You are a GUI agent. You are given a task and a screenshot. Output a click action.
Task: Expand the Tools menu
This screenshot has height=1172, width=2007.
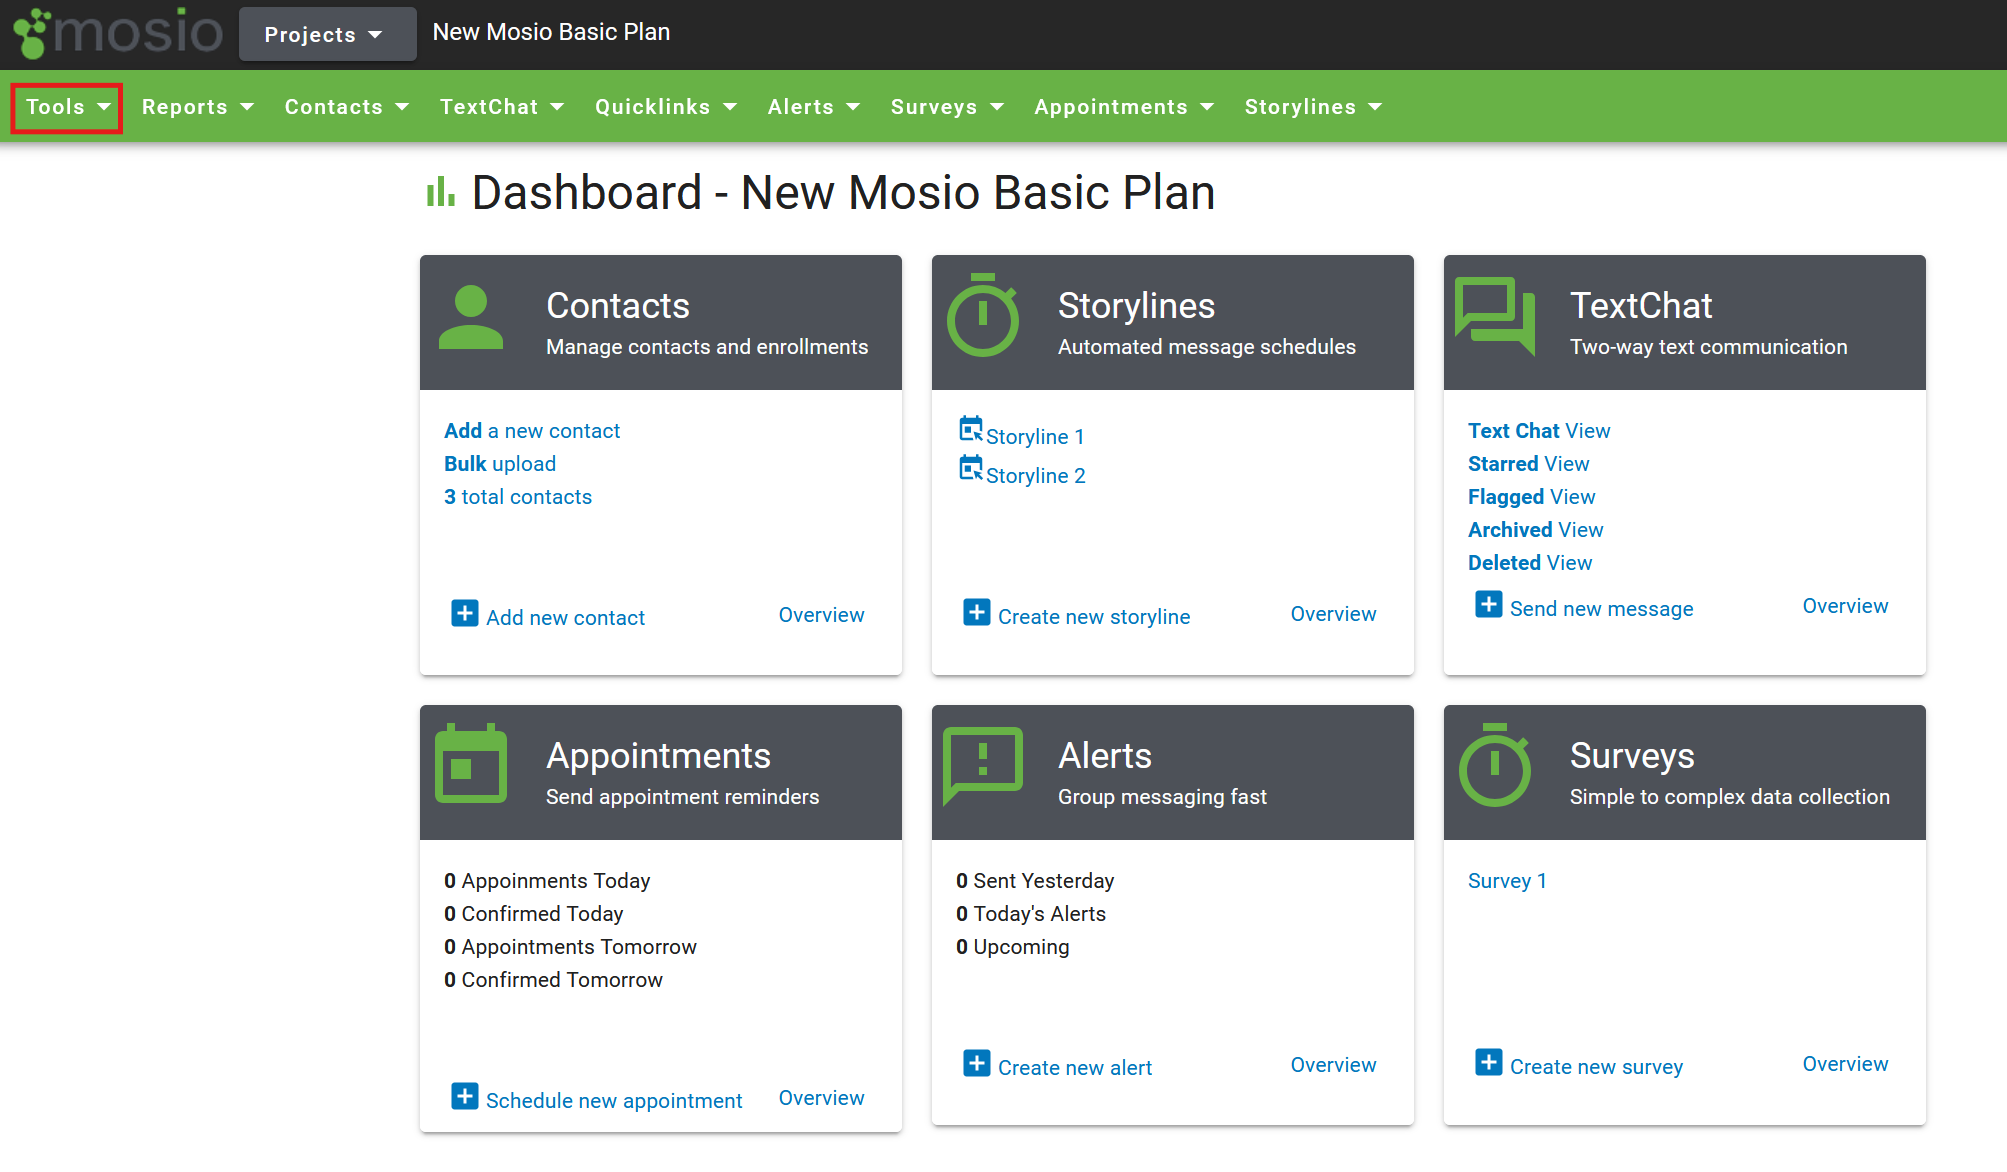coord(67,107)
